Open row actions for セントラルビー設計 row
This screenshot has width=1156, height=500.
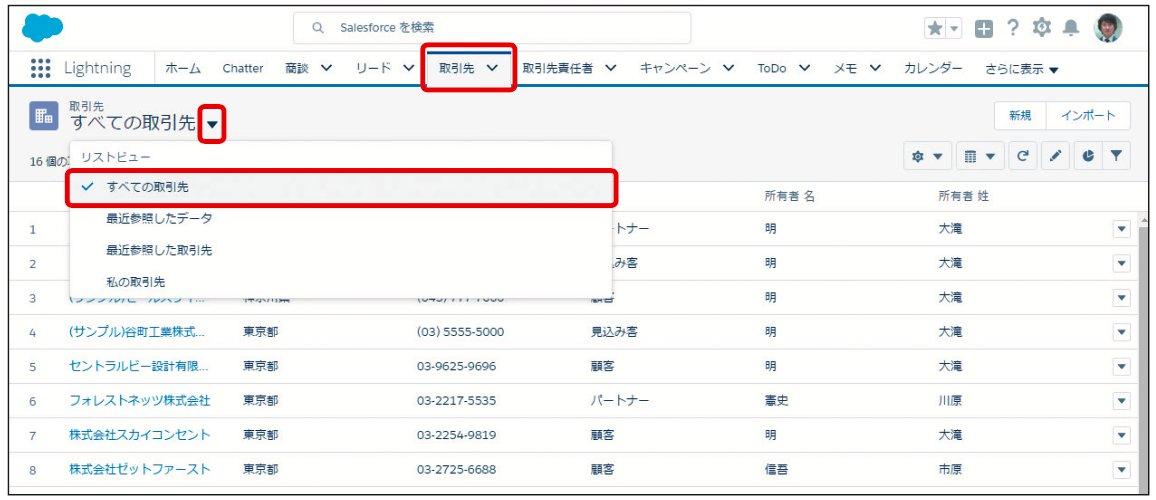click(1121, 366)
